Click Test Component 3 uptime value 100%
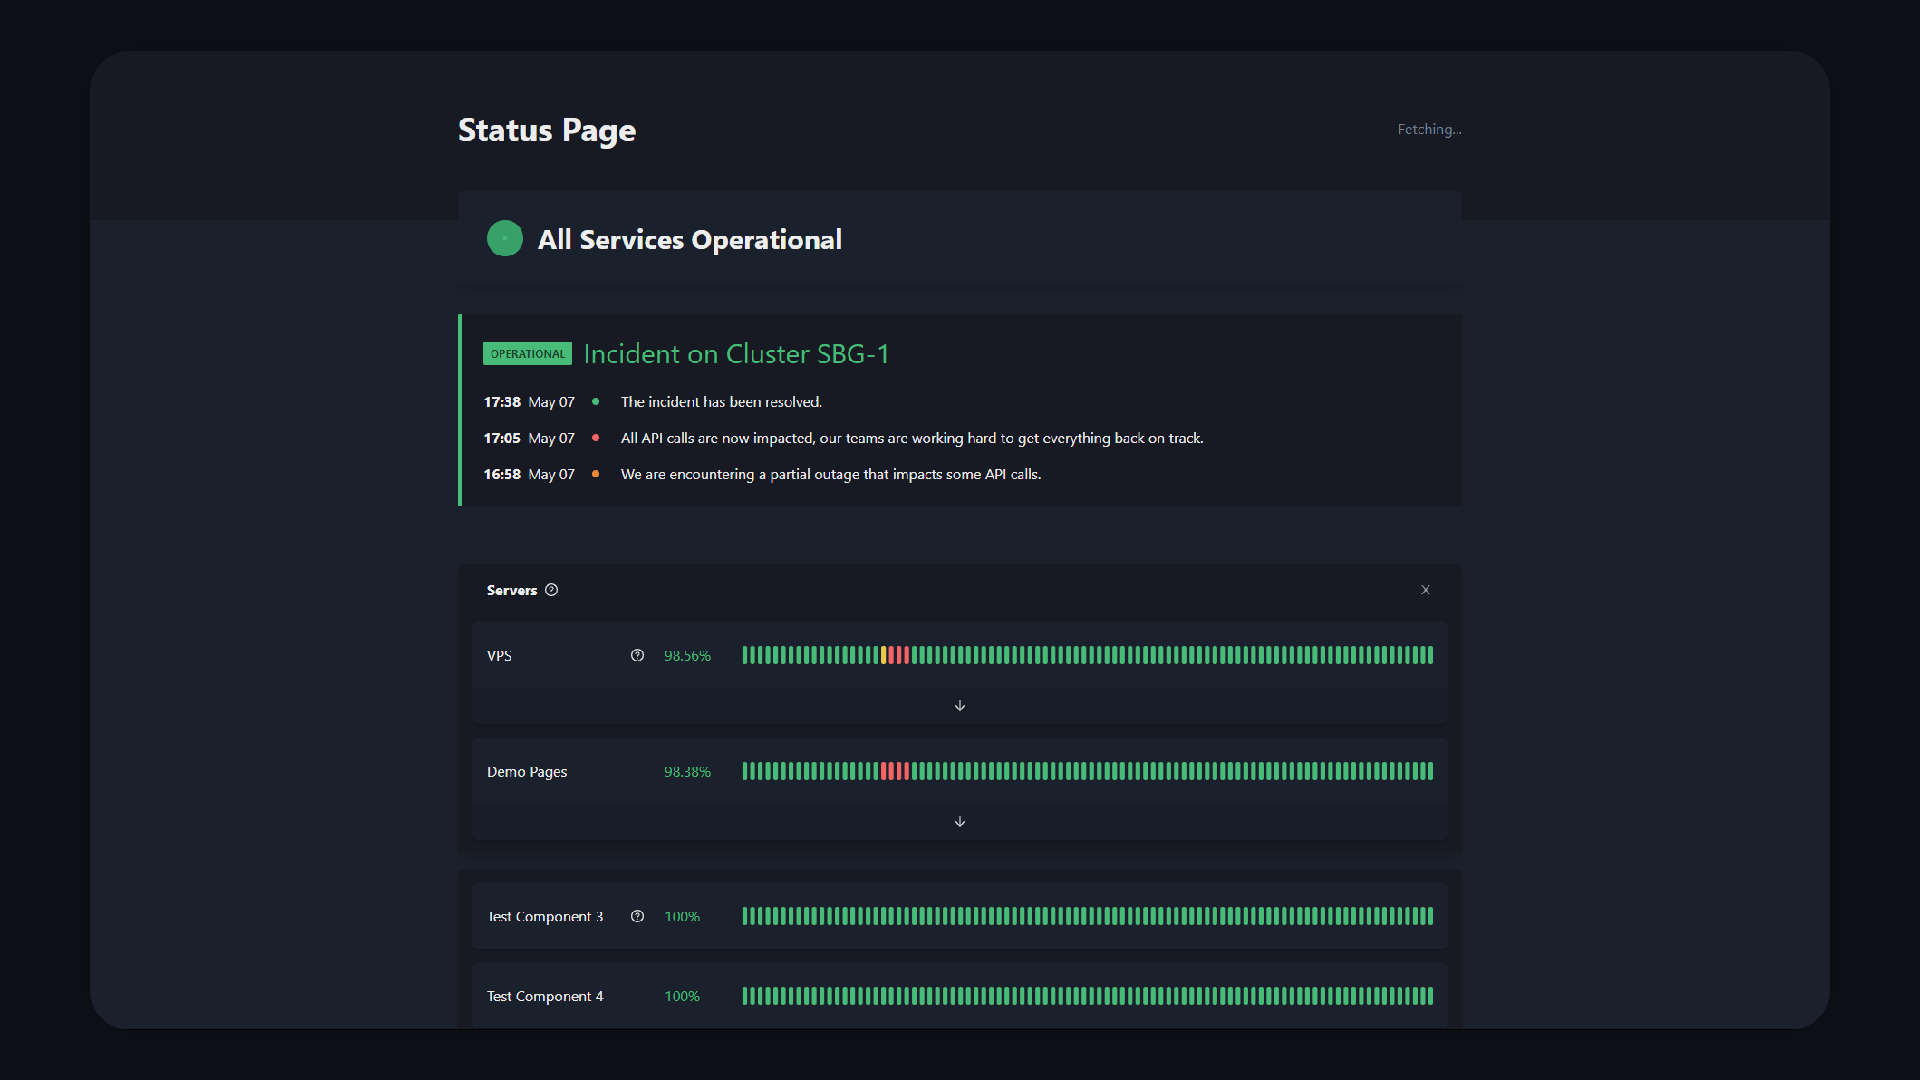The image size is (1920, 1080). (x=682, y=916)
